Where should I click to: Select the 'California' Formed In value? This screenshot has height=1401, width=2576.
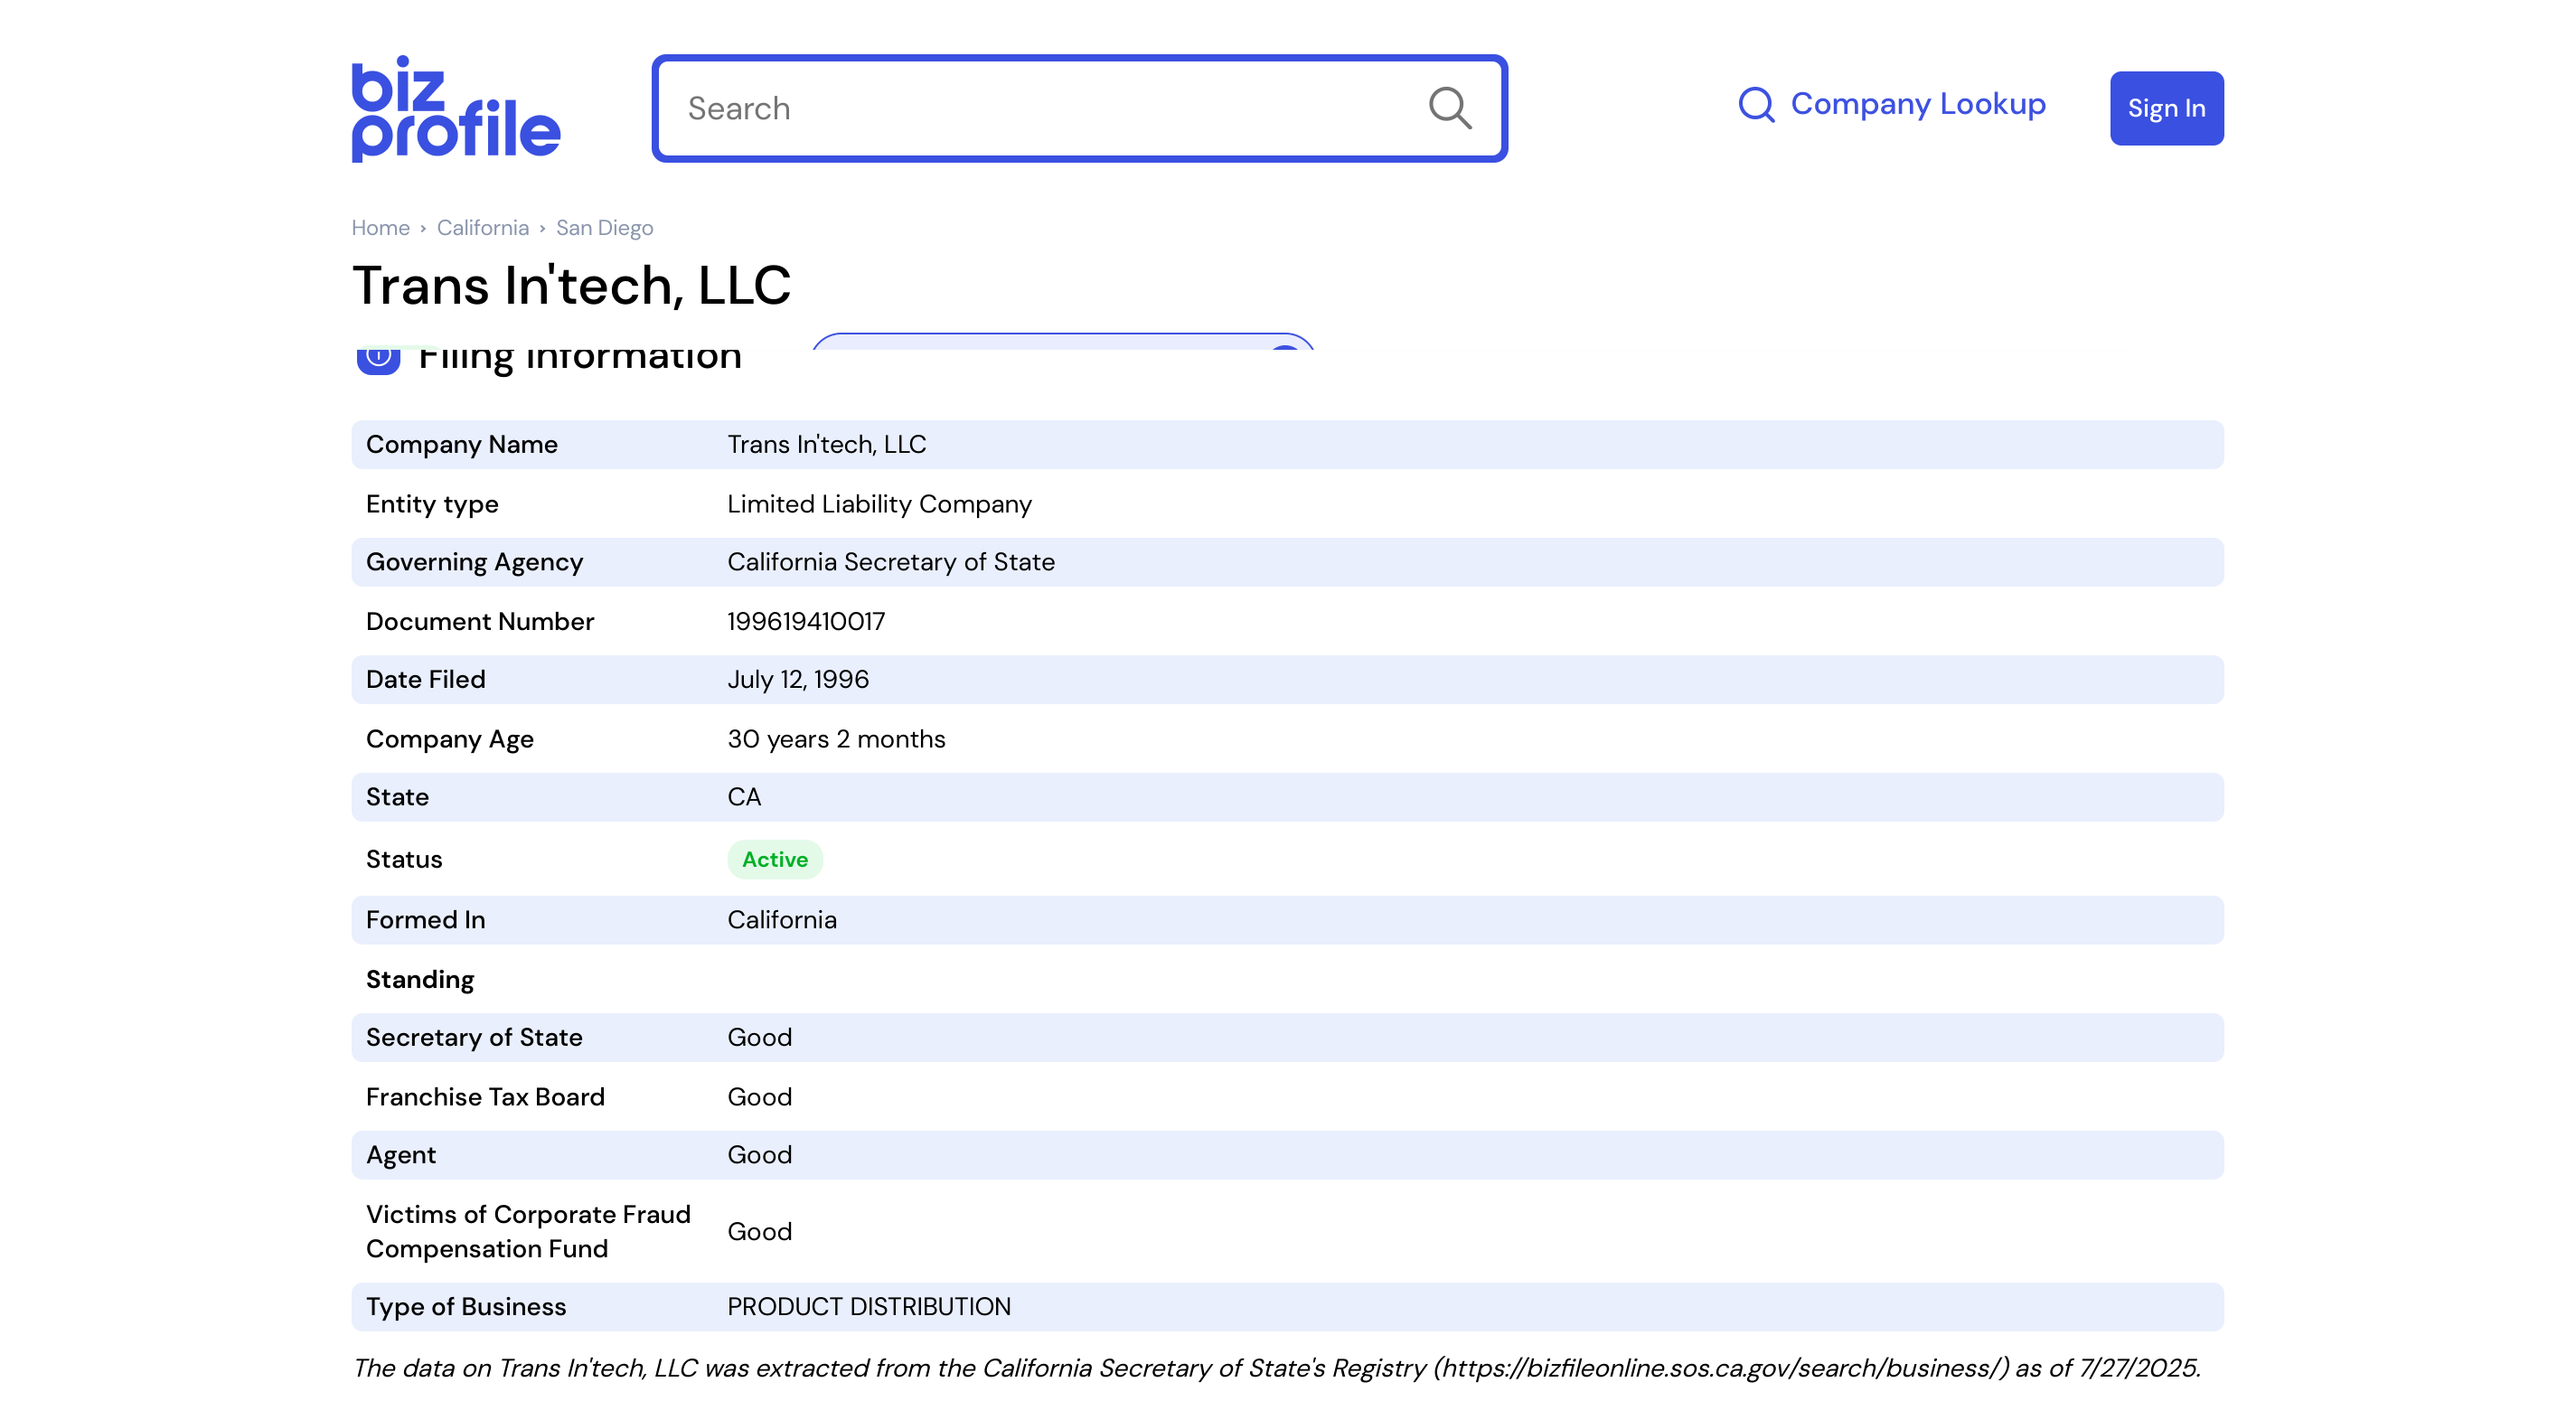coord(782,920)
